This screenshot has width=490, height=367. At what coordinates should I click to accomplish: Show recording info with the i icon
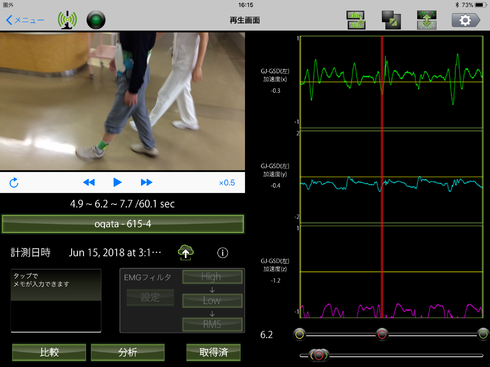(223, 253)
